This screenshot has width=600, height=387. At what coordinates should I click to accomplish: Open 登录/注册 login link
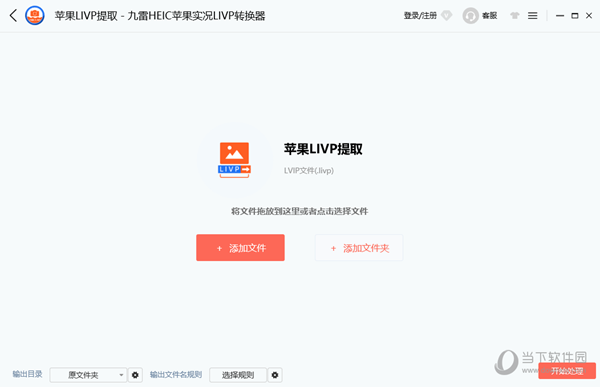coord(420,16)
